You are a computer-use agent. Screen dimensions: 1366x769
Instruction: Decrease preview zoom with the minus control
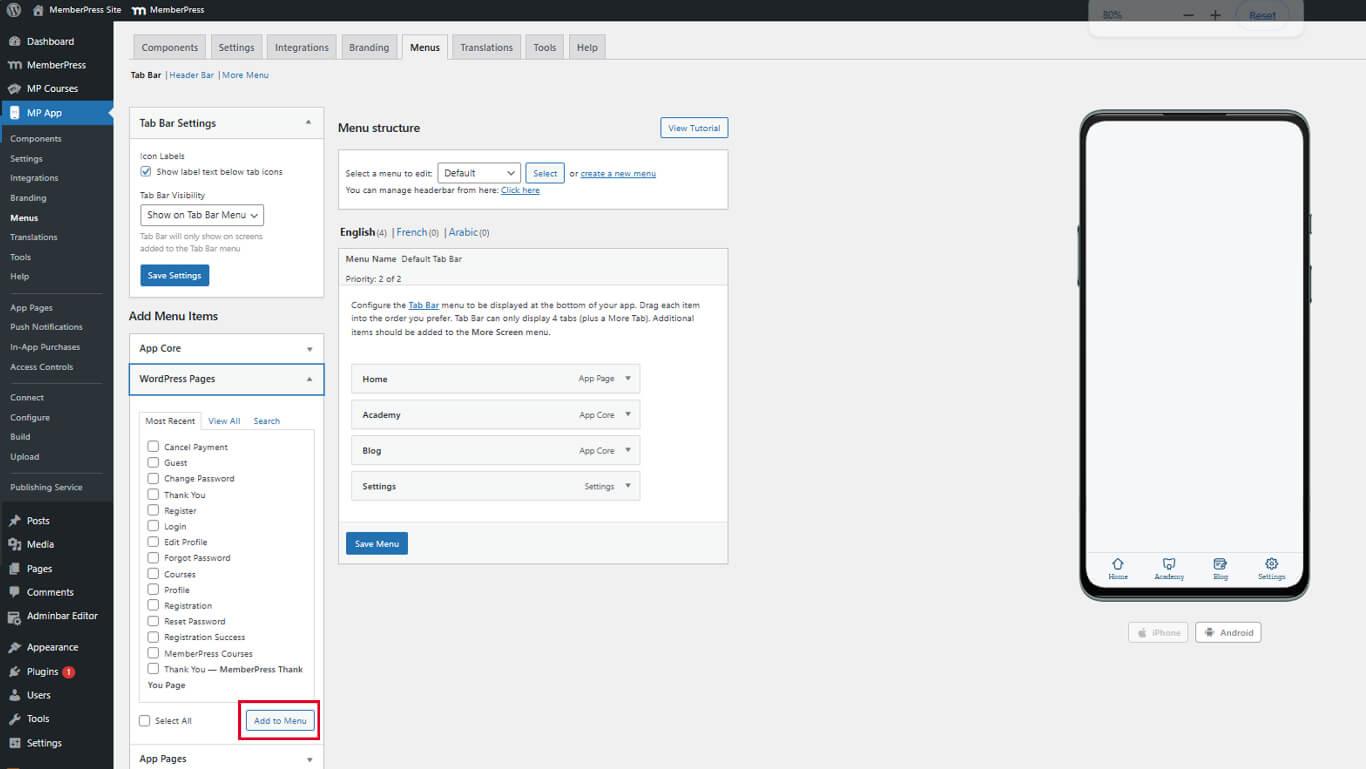[x=1188, y=15]
